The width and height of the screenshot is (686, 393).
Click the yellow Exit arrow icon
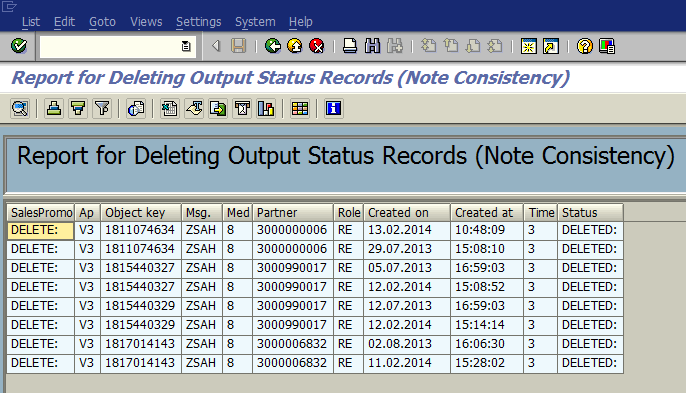(295, 46)
